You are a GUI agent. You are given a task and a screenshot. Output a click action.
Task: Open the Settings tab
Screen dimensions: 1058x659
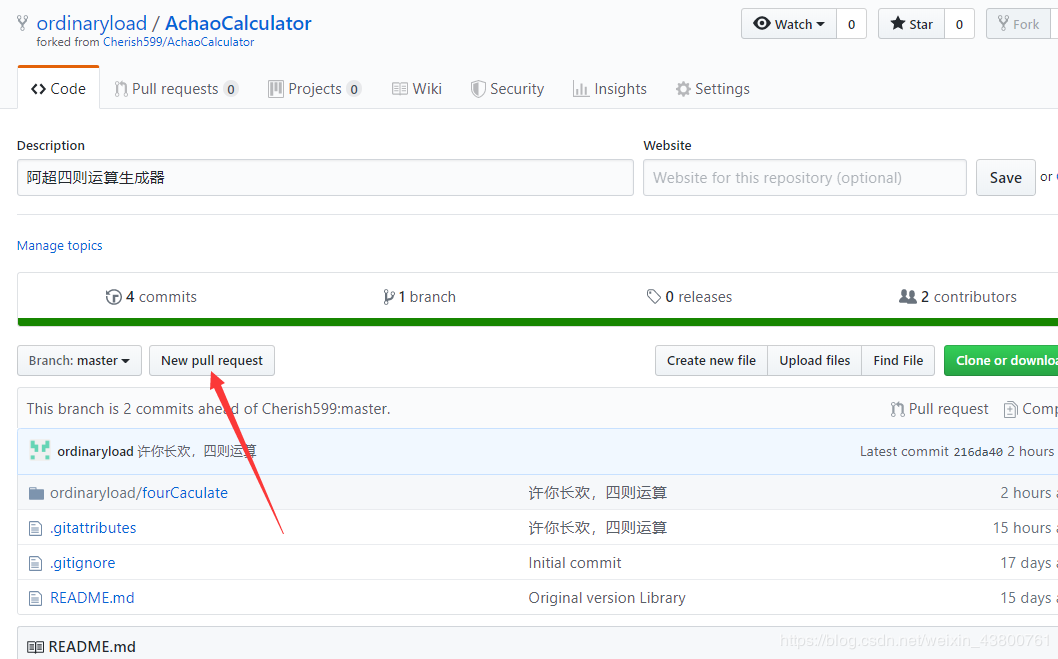tap(713, 88)
